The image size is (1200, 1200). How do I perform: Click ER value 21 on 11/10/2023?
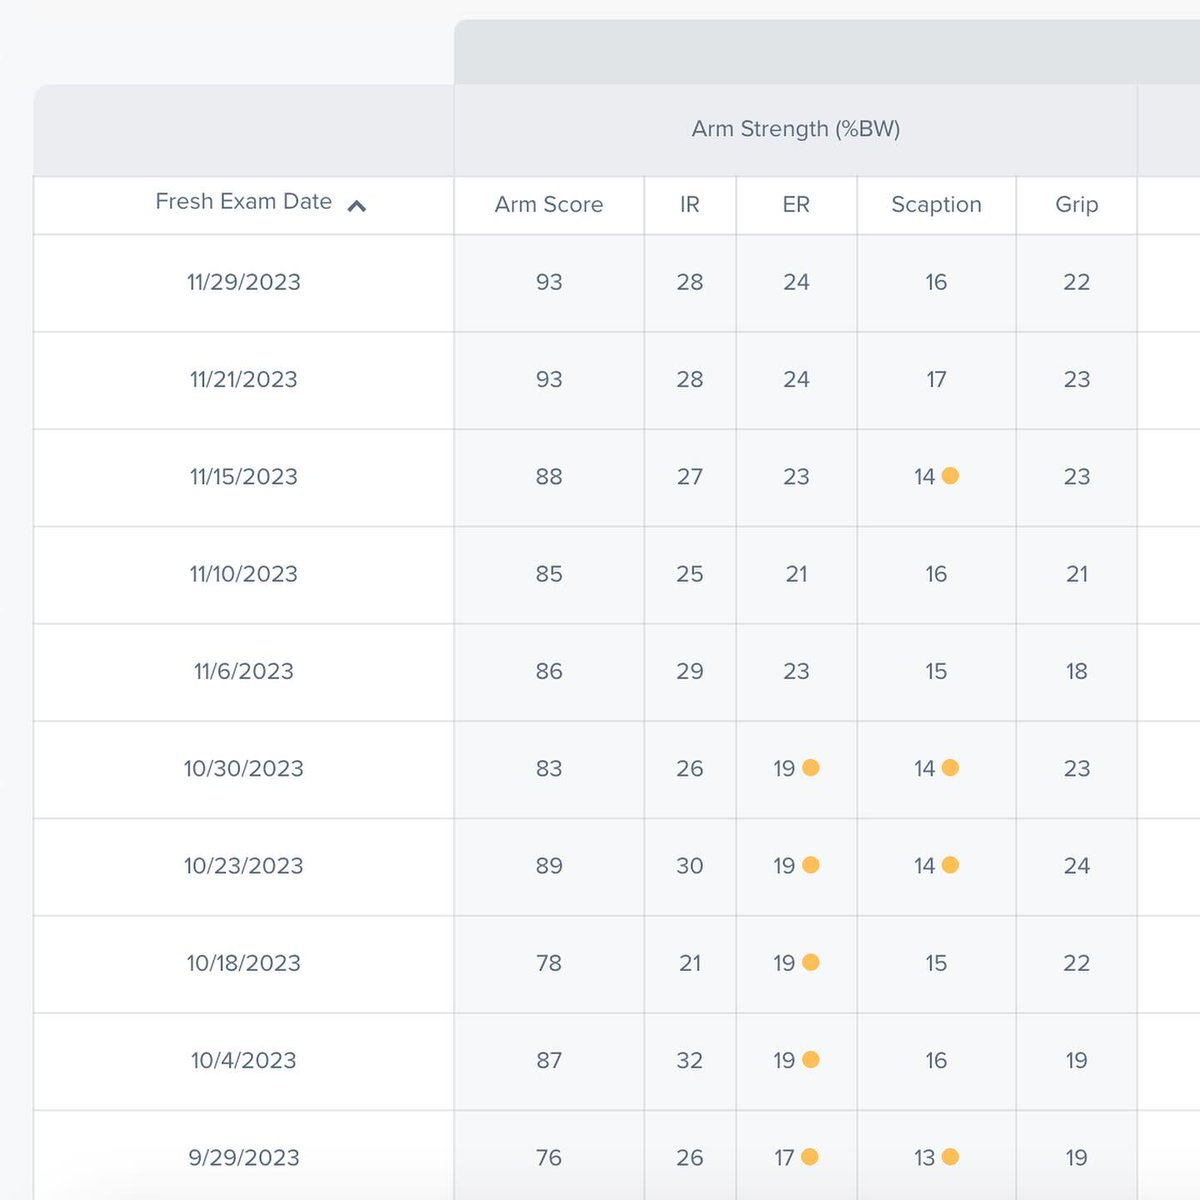tap(796, 575)
